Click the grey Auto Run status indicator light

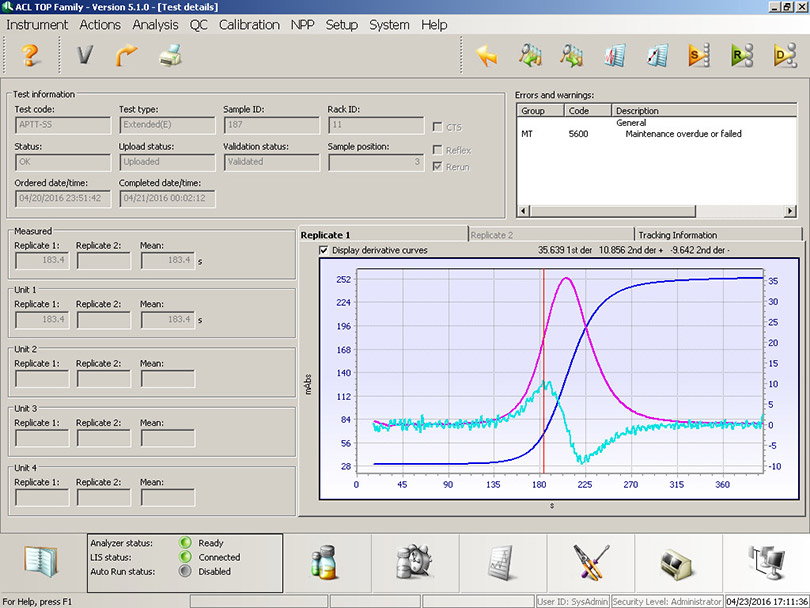[185, 571]
